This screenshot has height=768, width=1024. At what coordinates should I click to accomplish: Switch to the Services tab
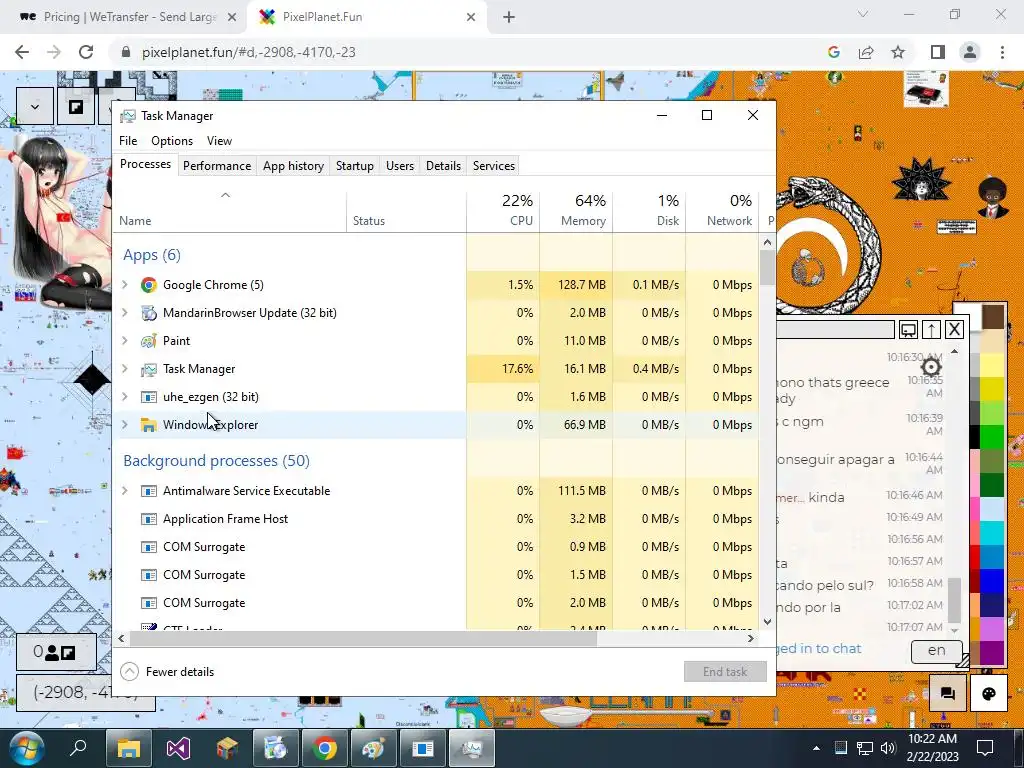[494, 166]
